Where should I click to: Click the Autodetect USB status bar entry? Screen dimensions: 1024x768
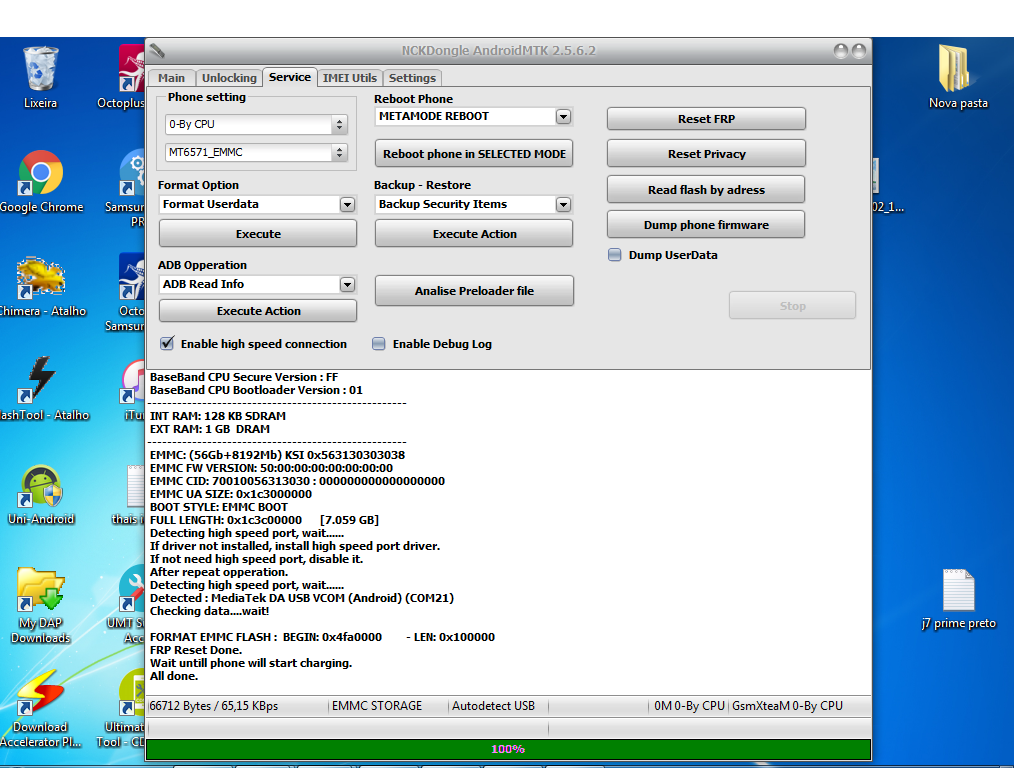coord(493,706)
